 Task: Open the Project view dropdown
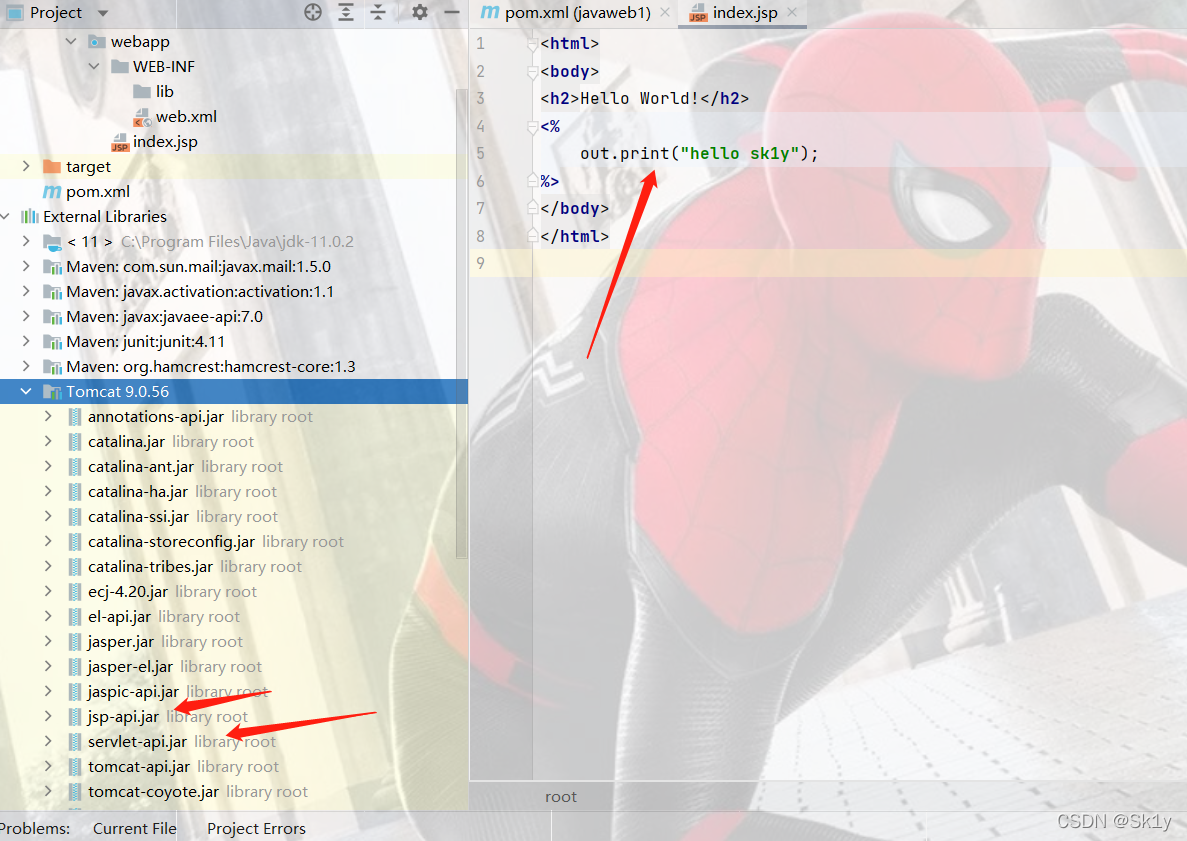tap(103, 13)
